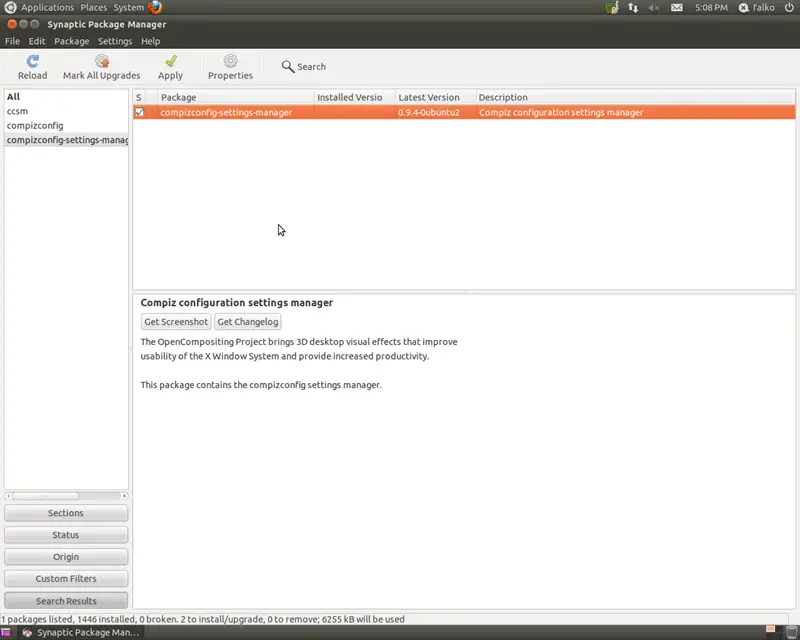Show the desktop using the bottom-panel icon

click(6, 632)
